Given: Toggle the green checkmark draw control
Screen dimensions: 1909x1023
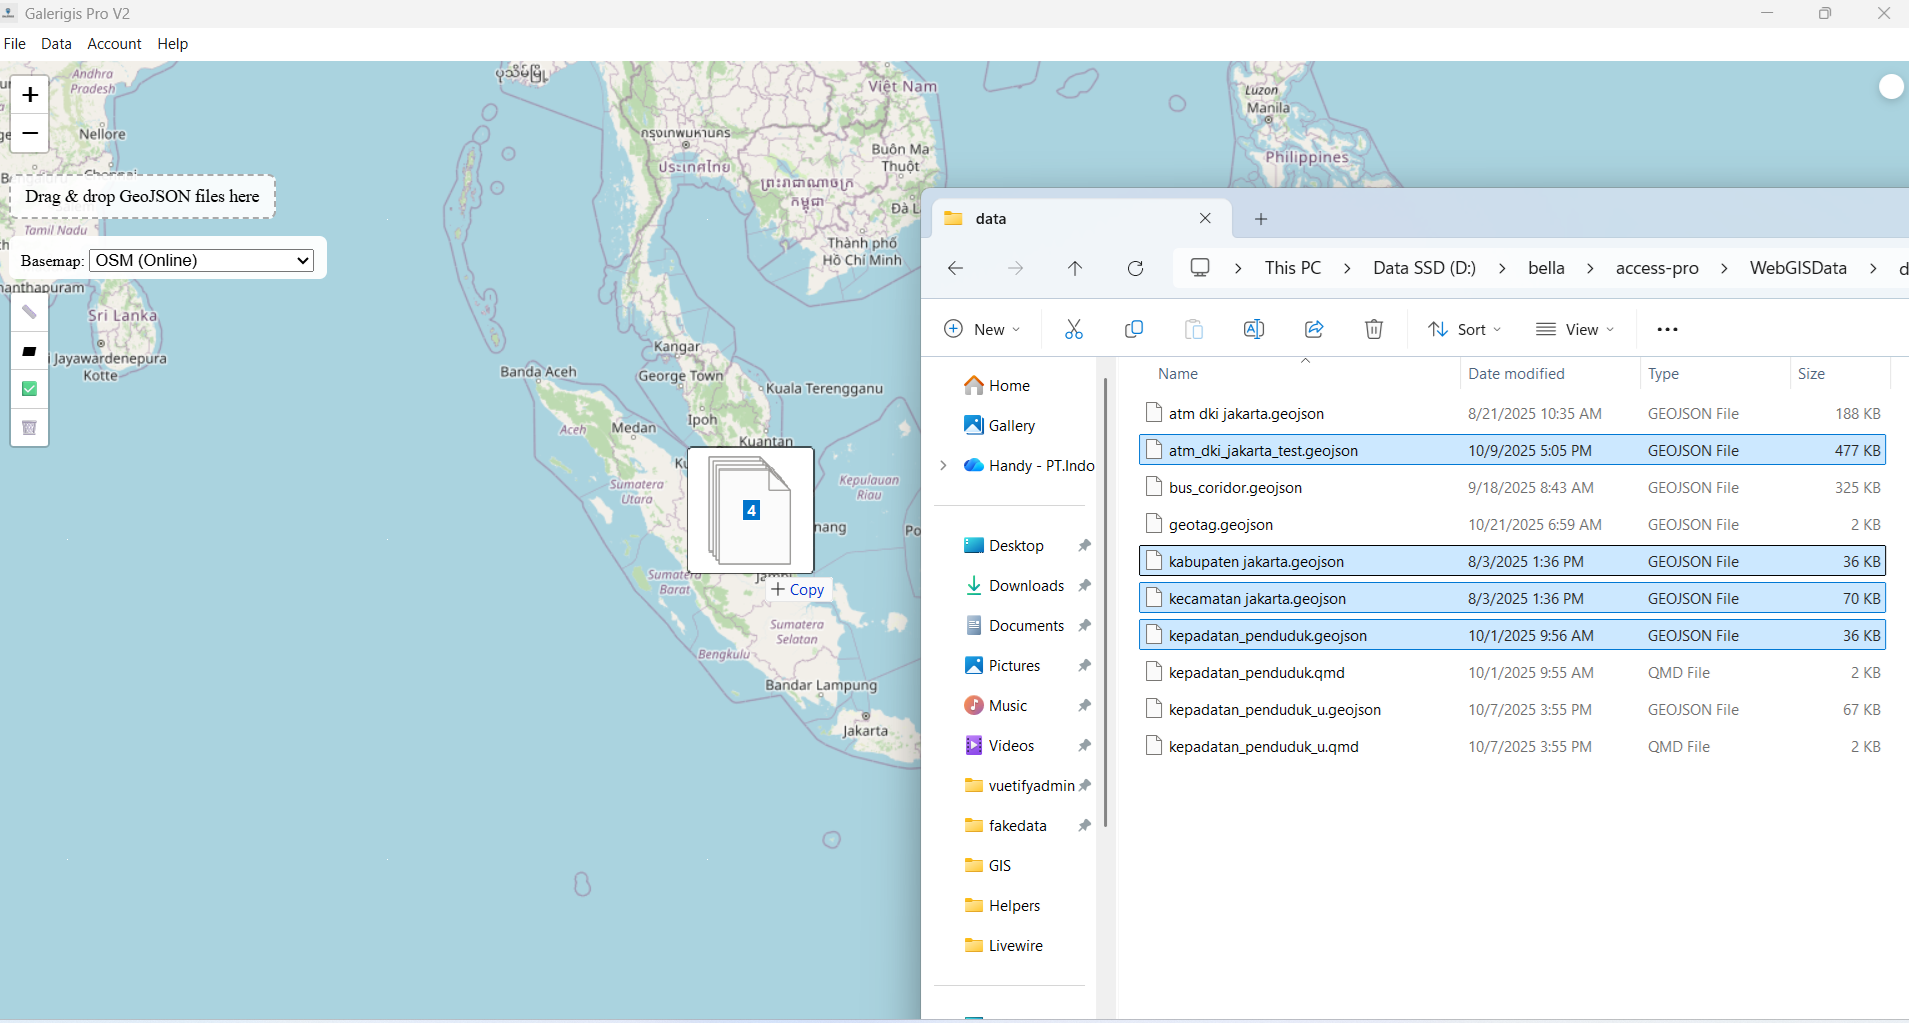Looking at the screenshot, I should pos(29,389).
